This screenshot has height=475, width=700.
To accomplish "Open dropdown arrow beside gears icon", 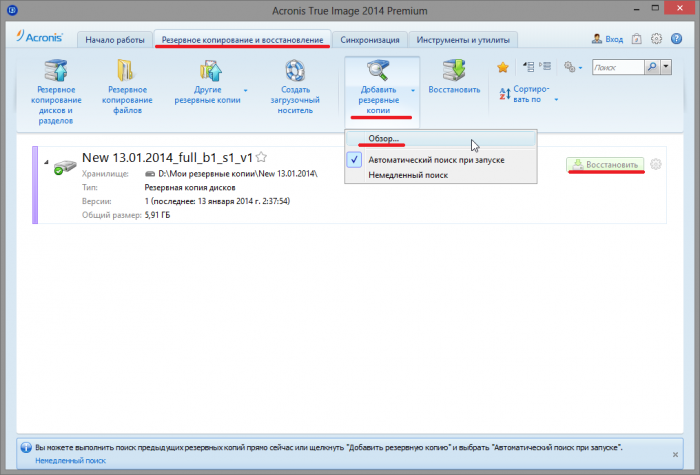I will pos(580,68).
